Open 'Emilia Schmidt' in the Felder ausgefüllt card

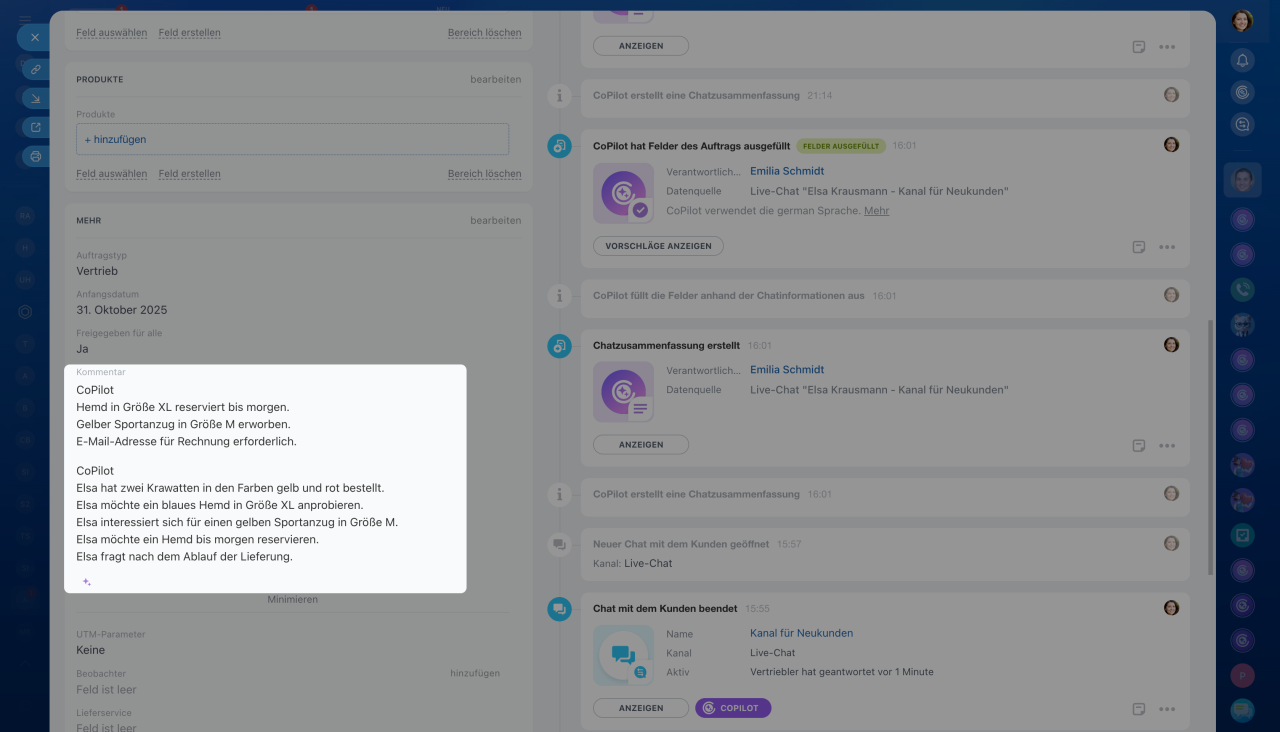coord(787,171)
